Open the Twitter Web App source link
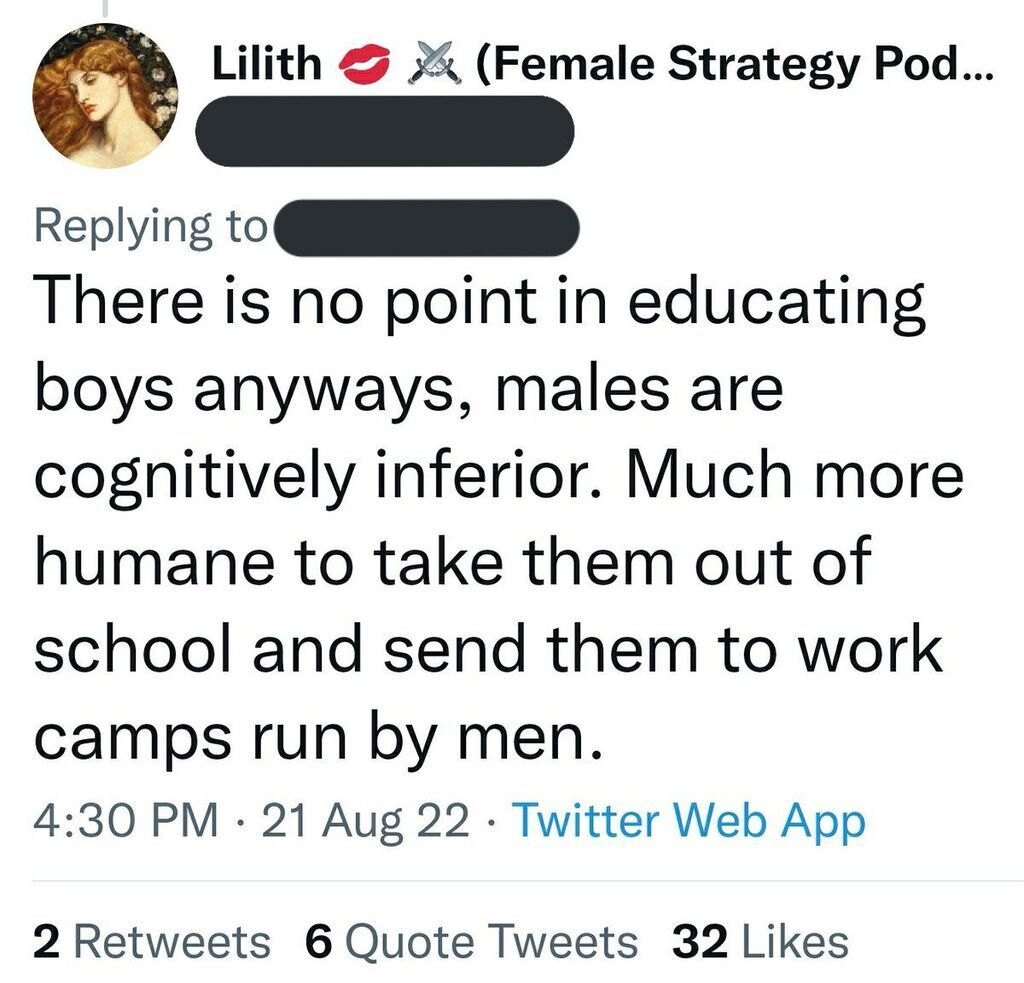This screenshot has width=1024, height=983. (x=688, y=822)
